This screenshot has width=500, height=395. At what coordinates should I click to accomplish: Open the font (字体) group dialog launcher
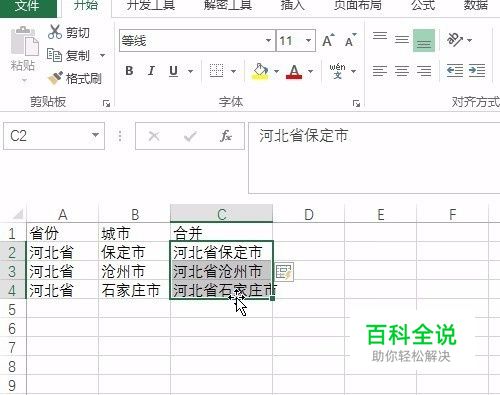click(x=356, y=104)
